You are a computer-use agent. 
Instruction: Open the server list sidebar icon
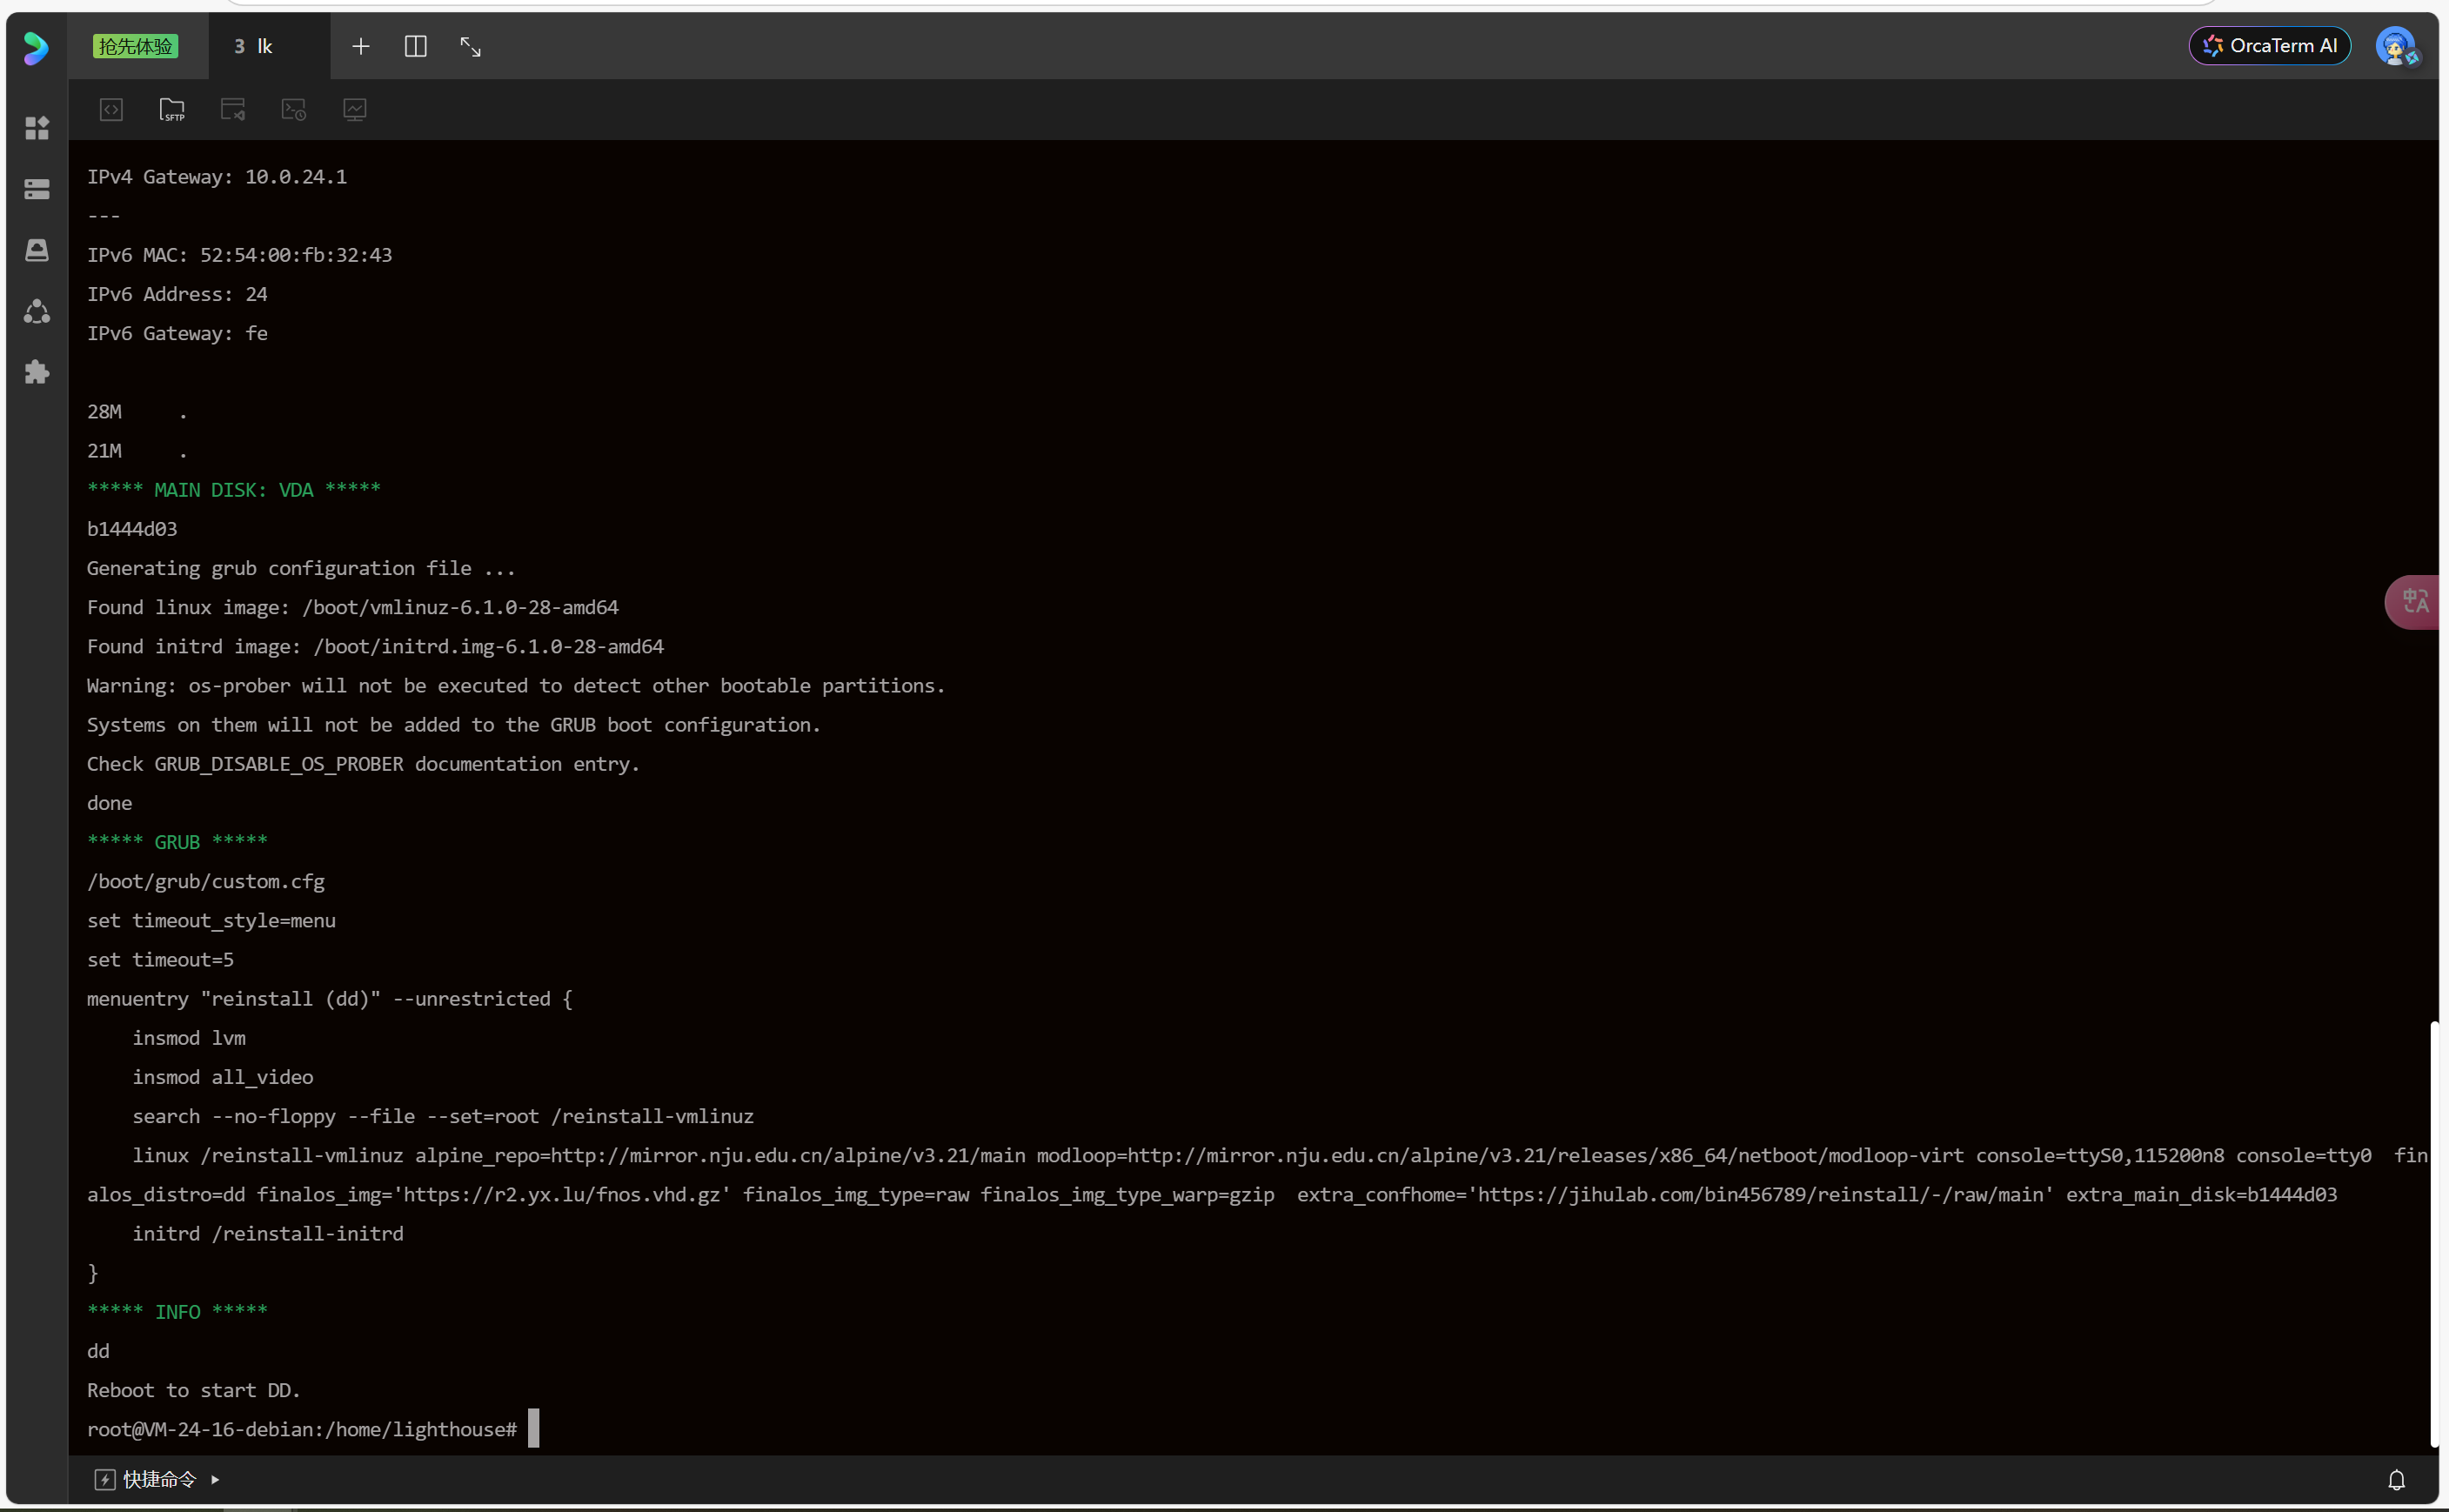[x=37, y=189]
